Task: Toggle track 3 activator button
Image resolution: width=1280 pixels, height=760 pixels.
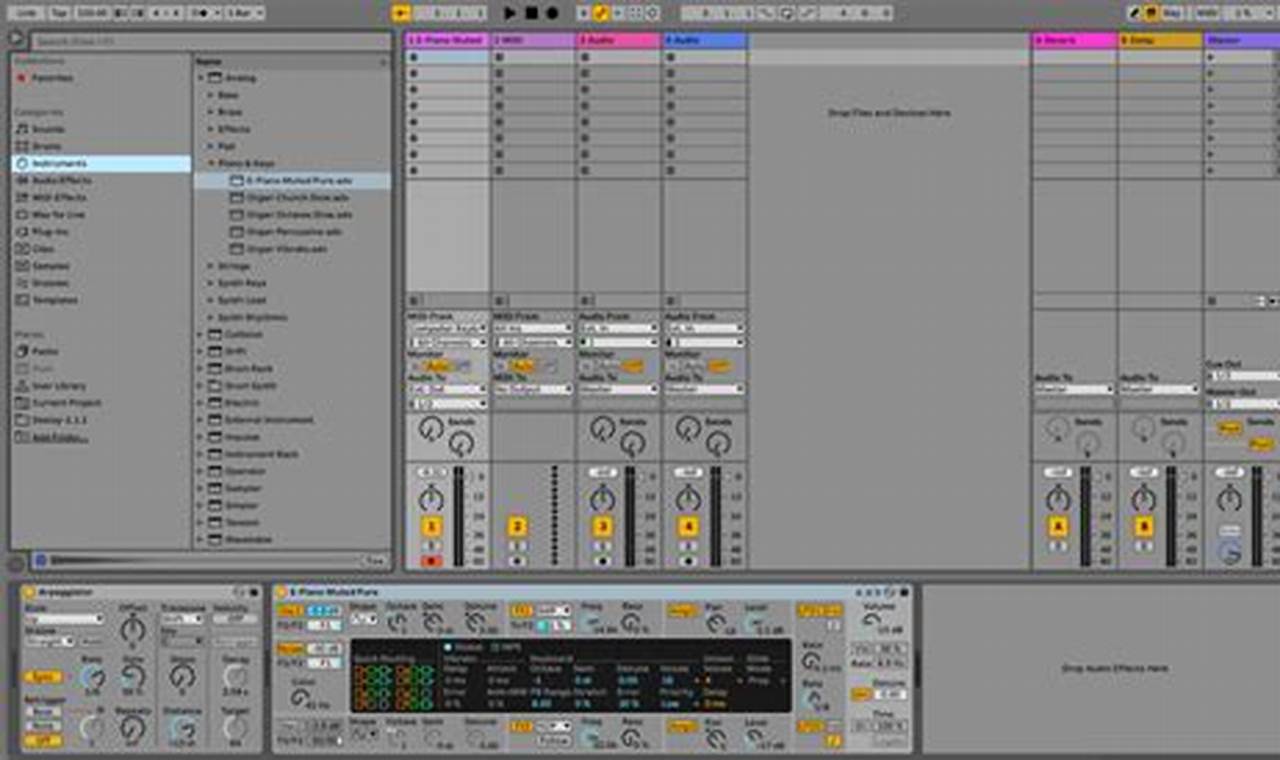Action: [x=602, y=527]
